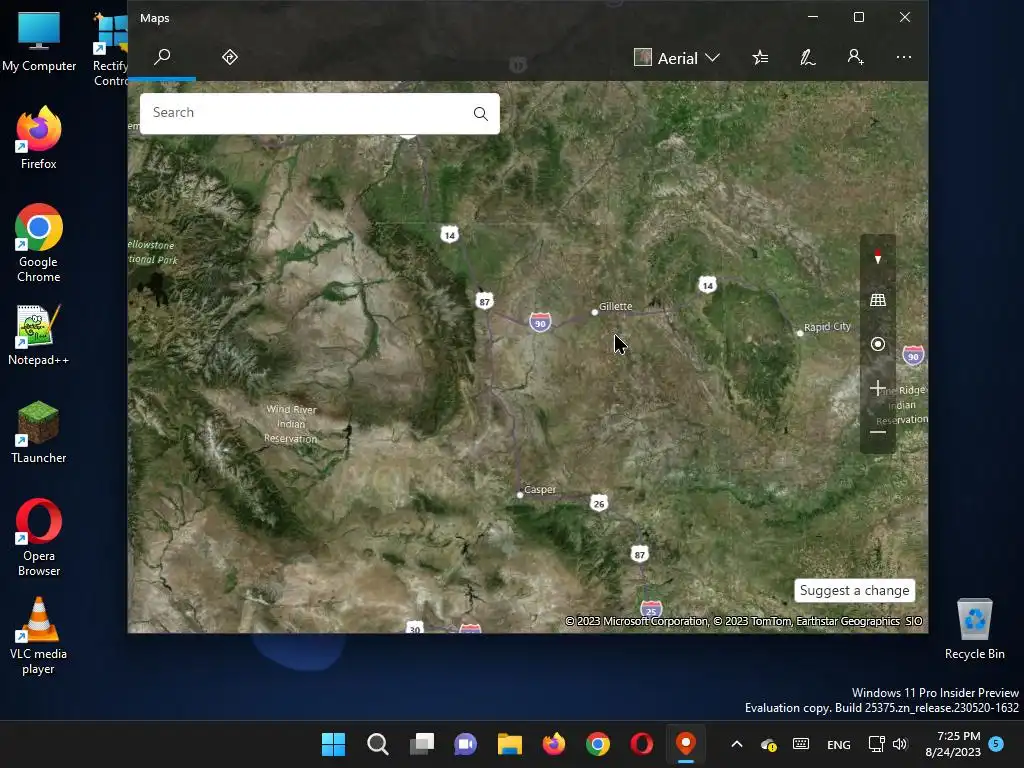
Task: Open touch keyboard tray icon
Action: coord(801,744)
